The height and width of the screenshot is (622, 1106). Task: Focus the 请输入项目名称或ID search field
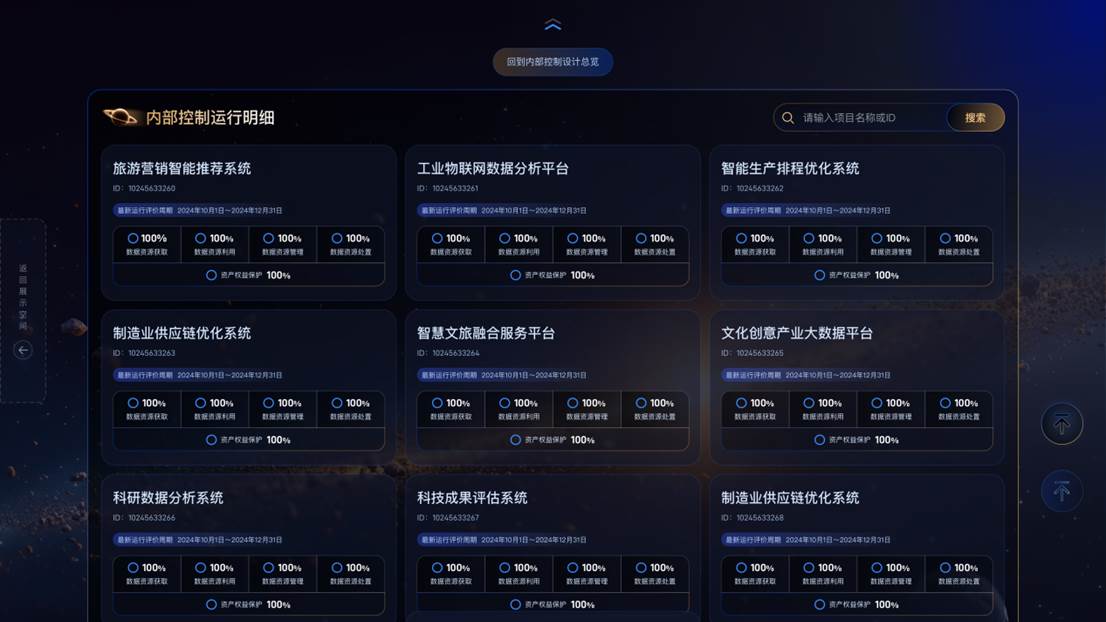868,118
